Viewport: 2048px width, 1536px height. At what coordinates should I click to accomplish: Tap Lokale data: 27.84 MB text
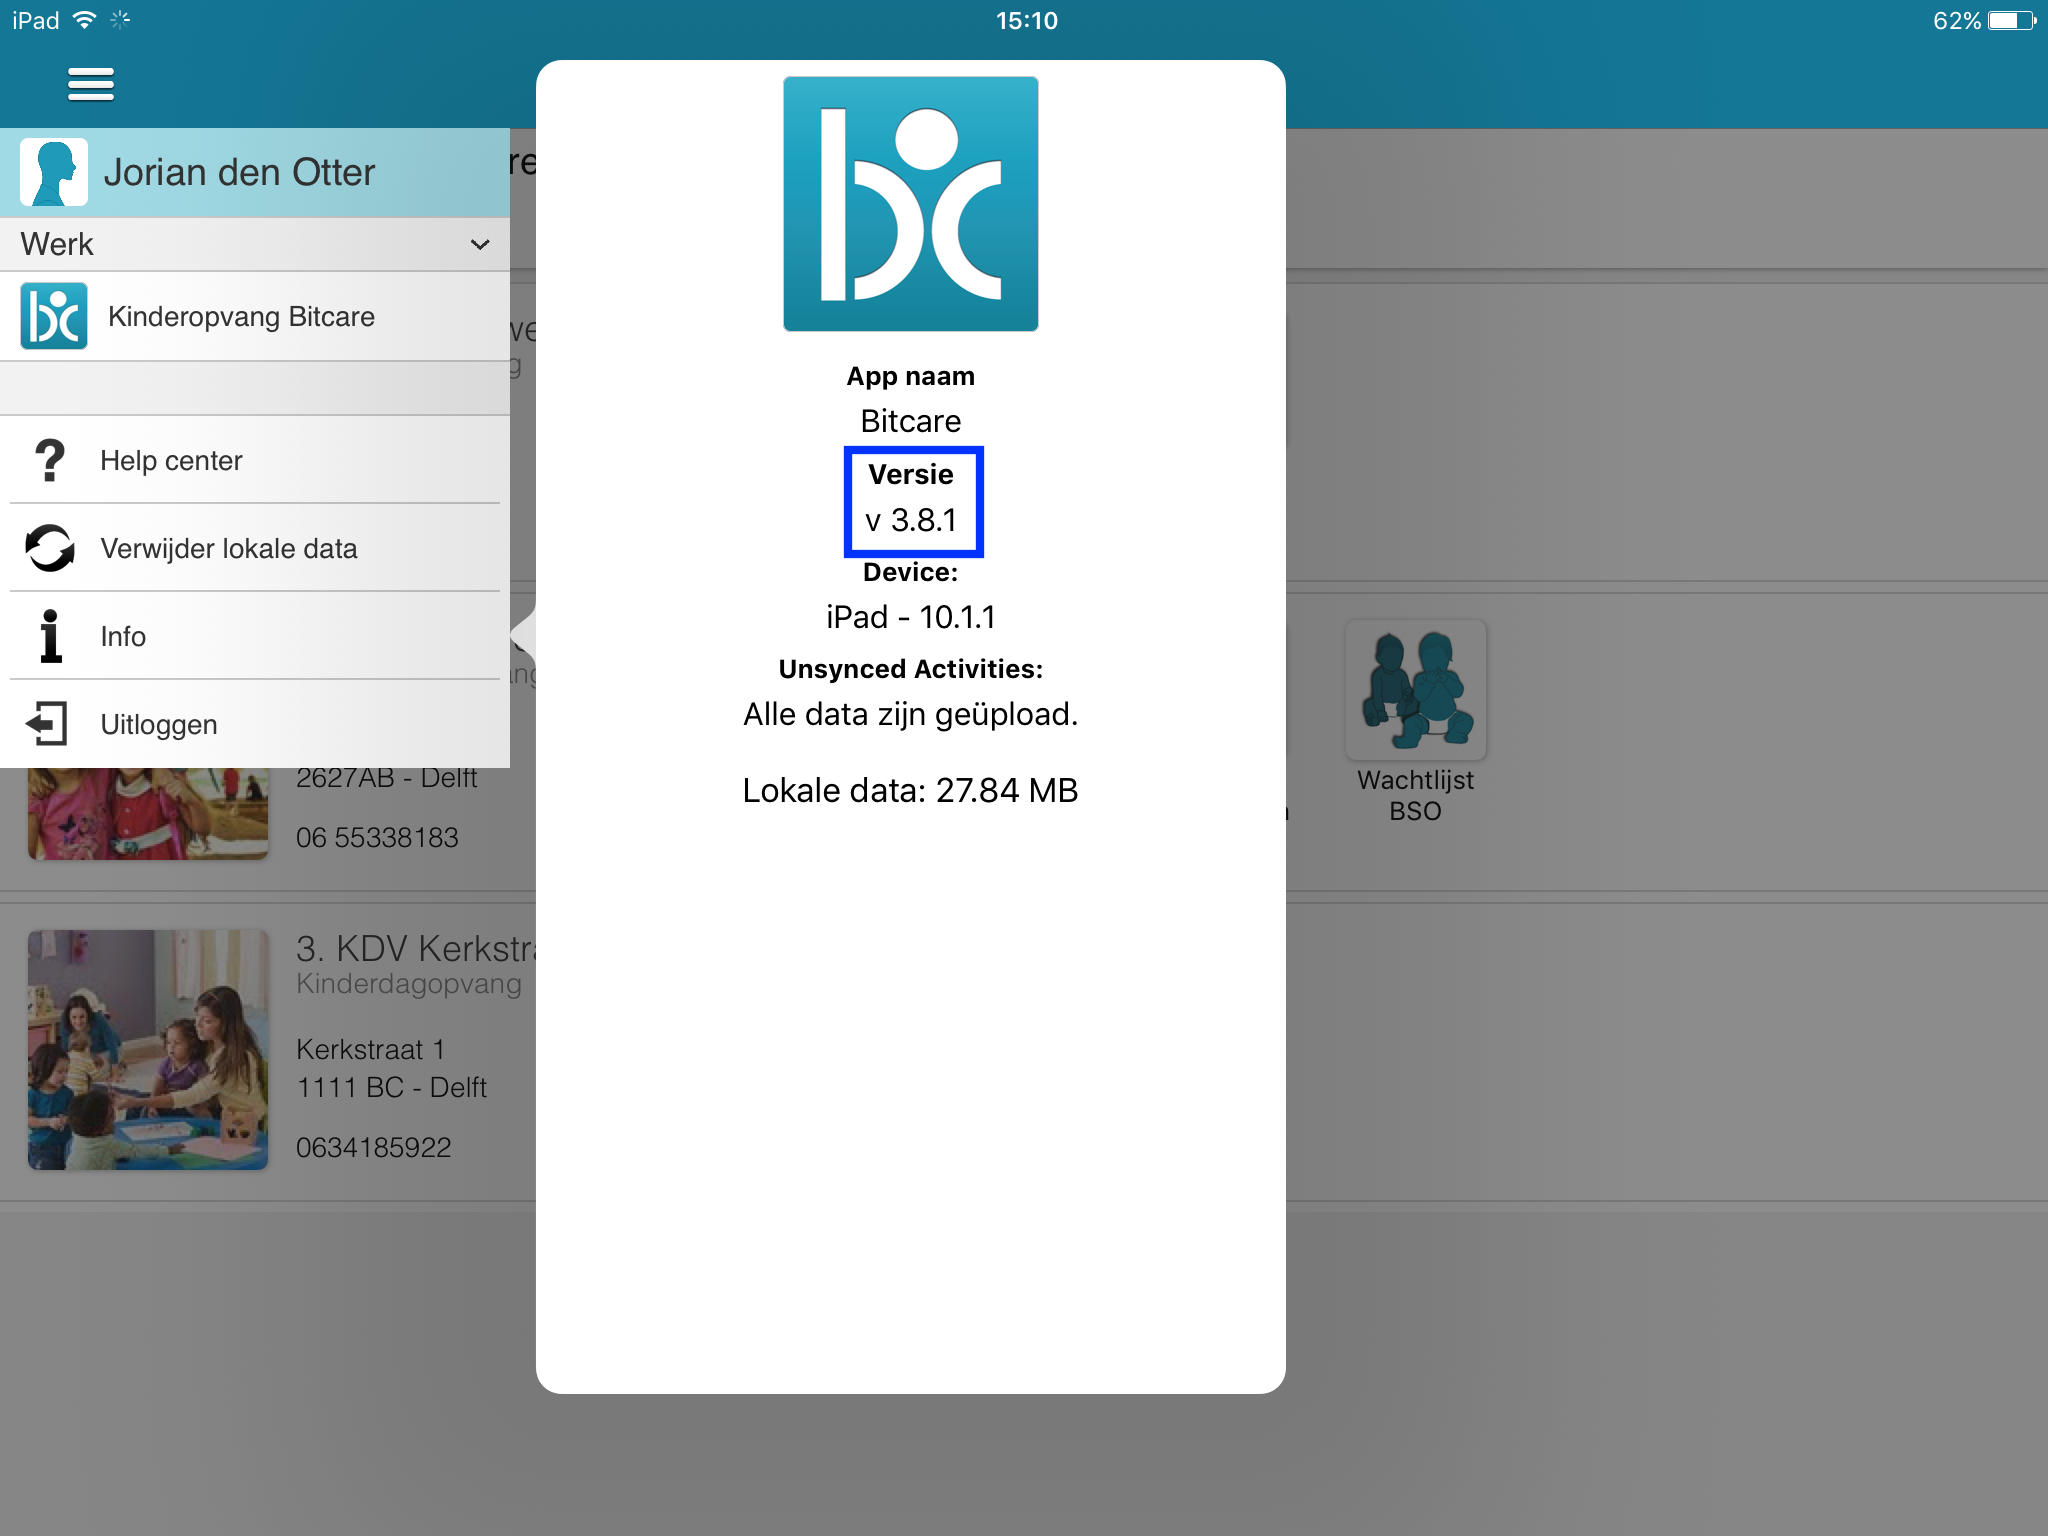pos(910,791)
